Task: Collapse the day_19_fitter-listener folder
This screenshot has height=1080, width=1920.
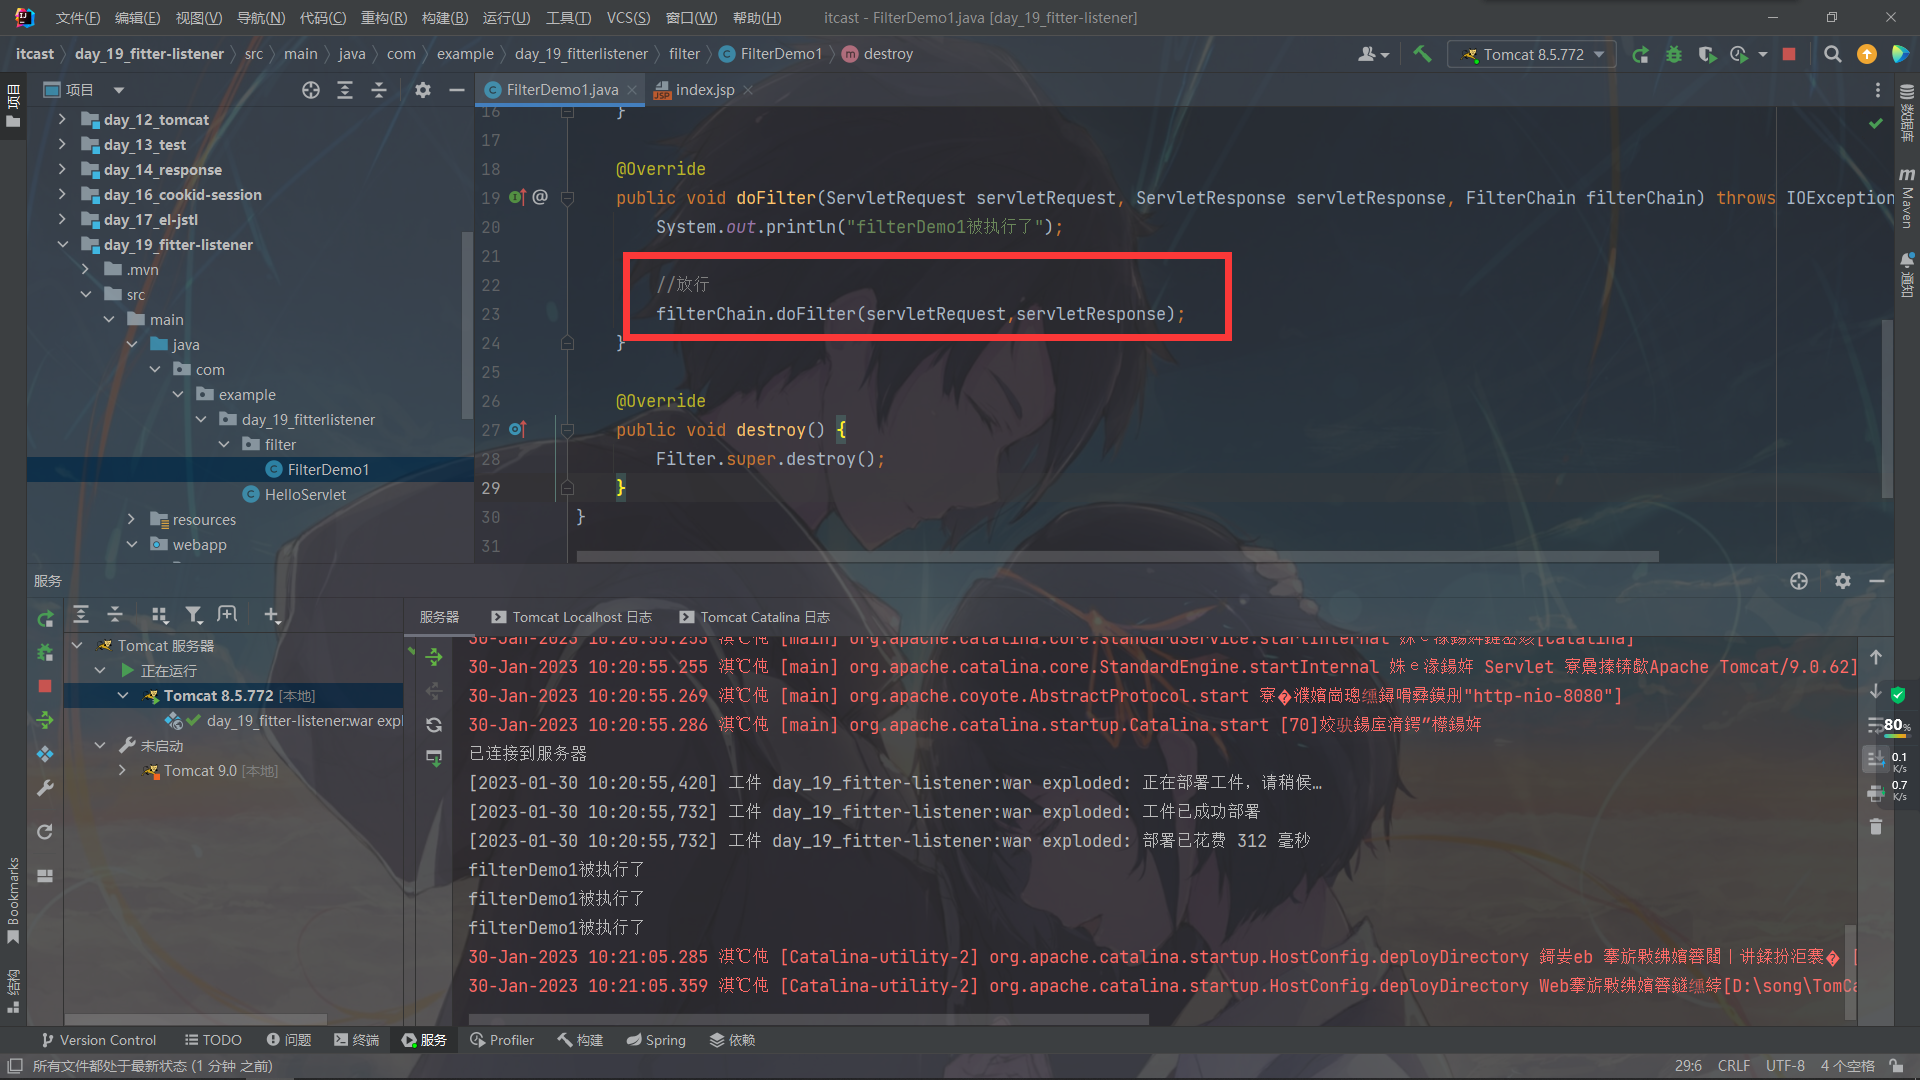Action: coord(62,244)
